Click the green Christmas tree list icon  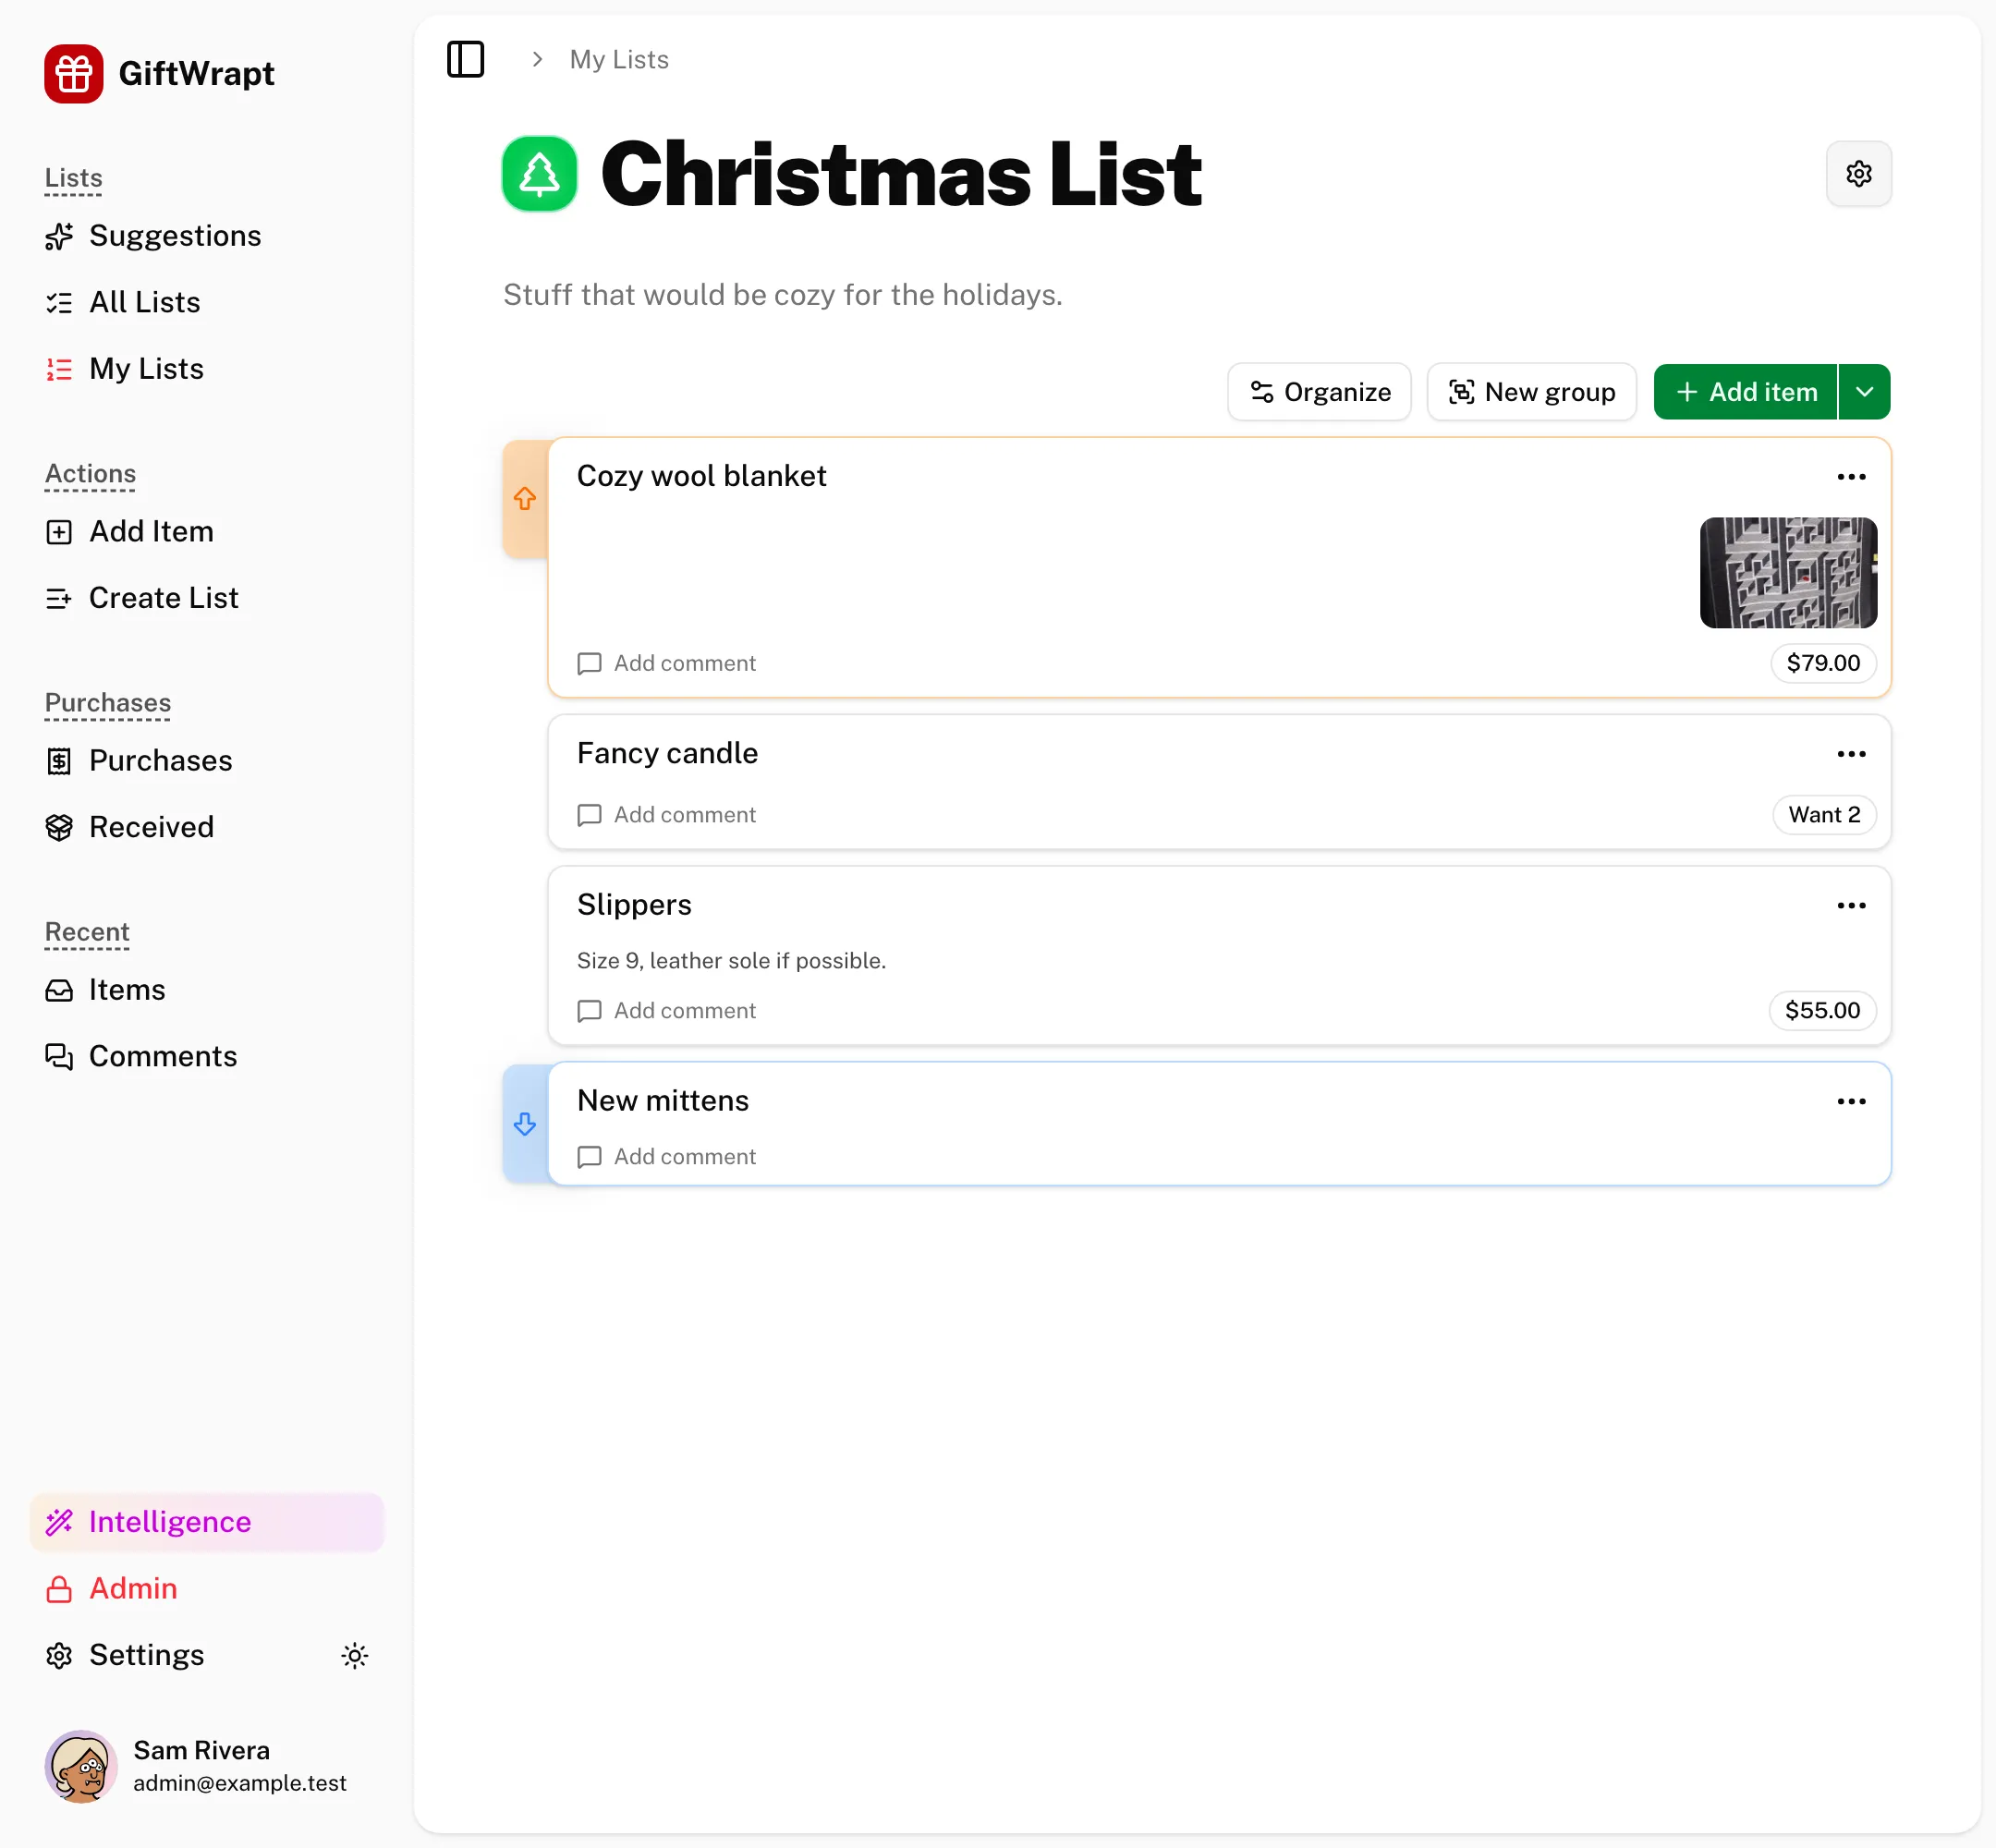(x=539, y=174)
